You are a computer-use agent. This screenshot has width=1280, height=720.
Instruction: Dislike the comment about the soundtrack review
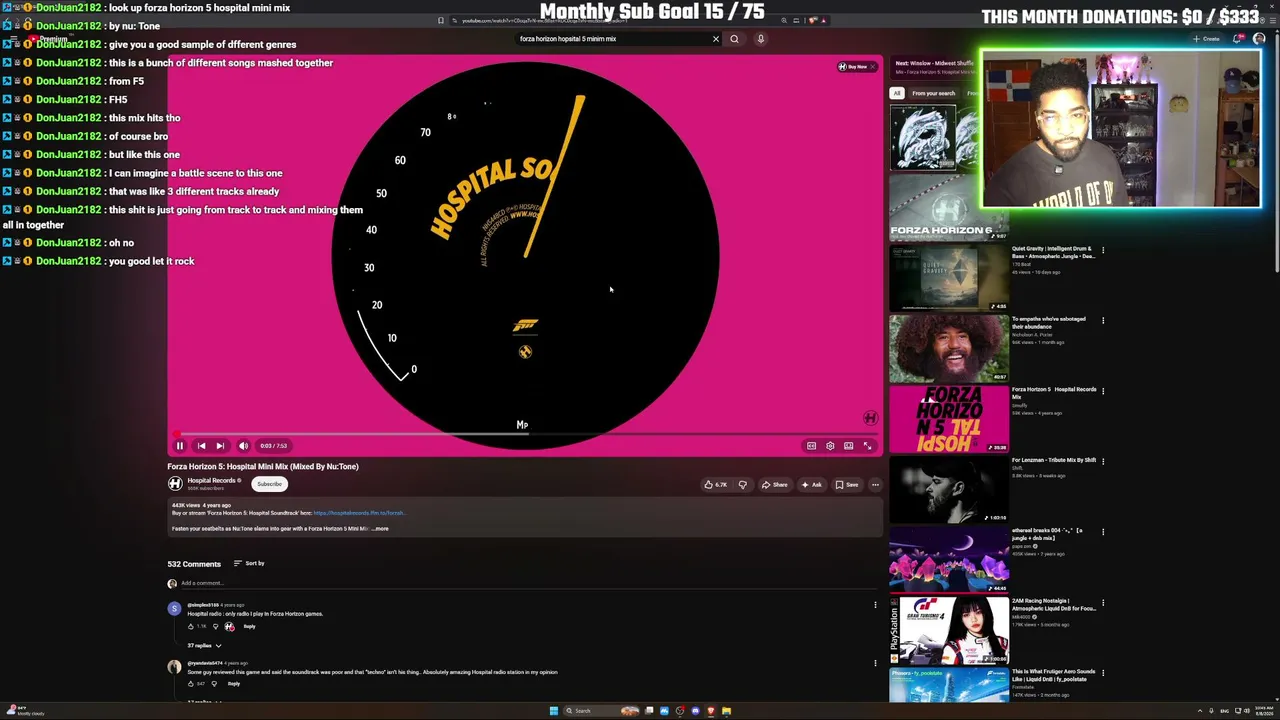click(213, 684)
